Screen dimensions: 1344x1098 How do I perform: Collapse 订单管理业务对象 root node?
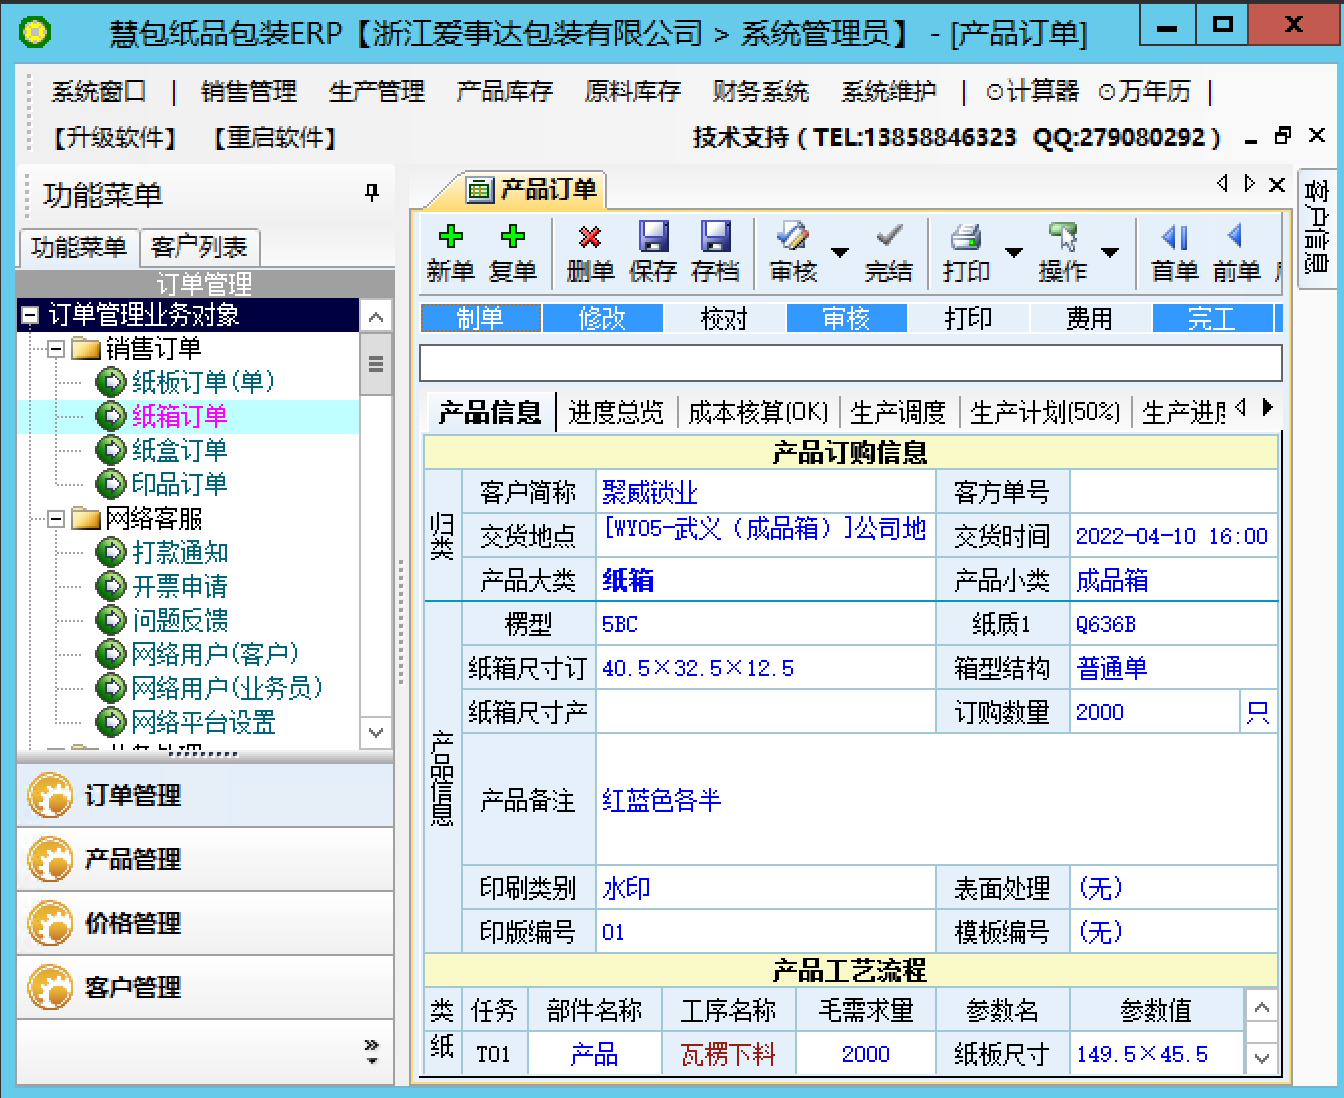coord(30,316)
